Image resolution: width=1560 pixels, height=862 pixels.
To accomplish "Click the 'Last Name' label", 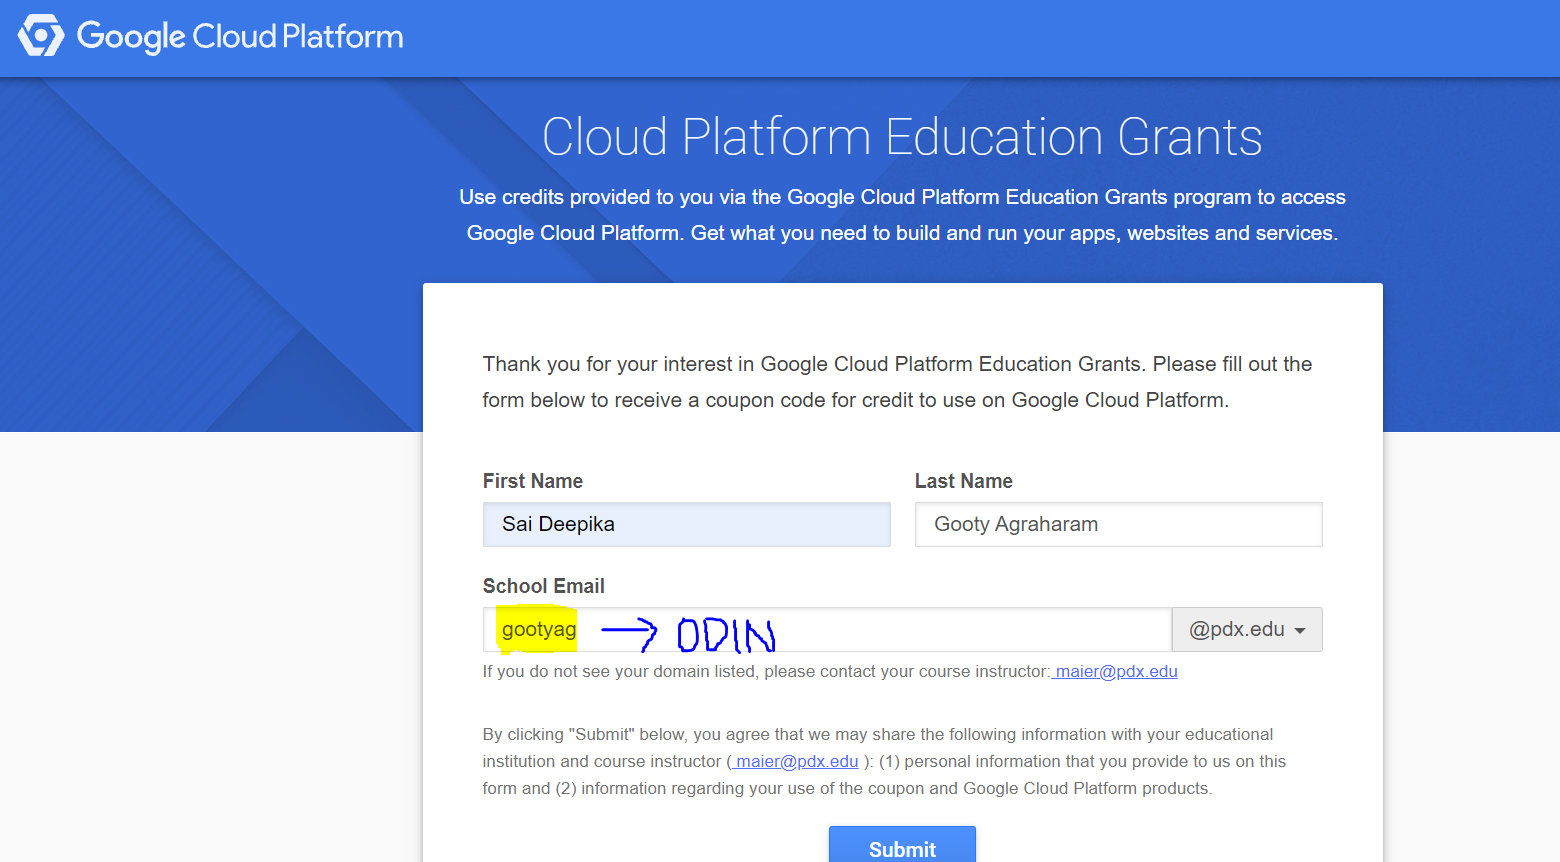I will pyautogui.click(x=964, y=481).
